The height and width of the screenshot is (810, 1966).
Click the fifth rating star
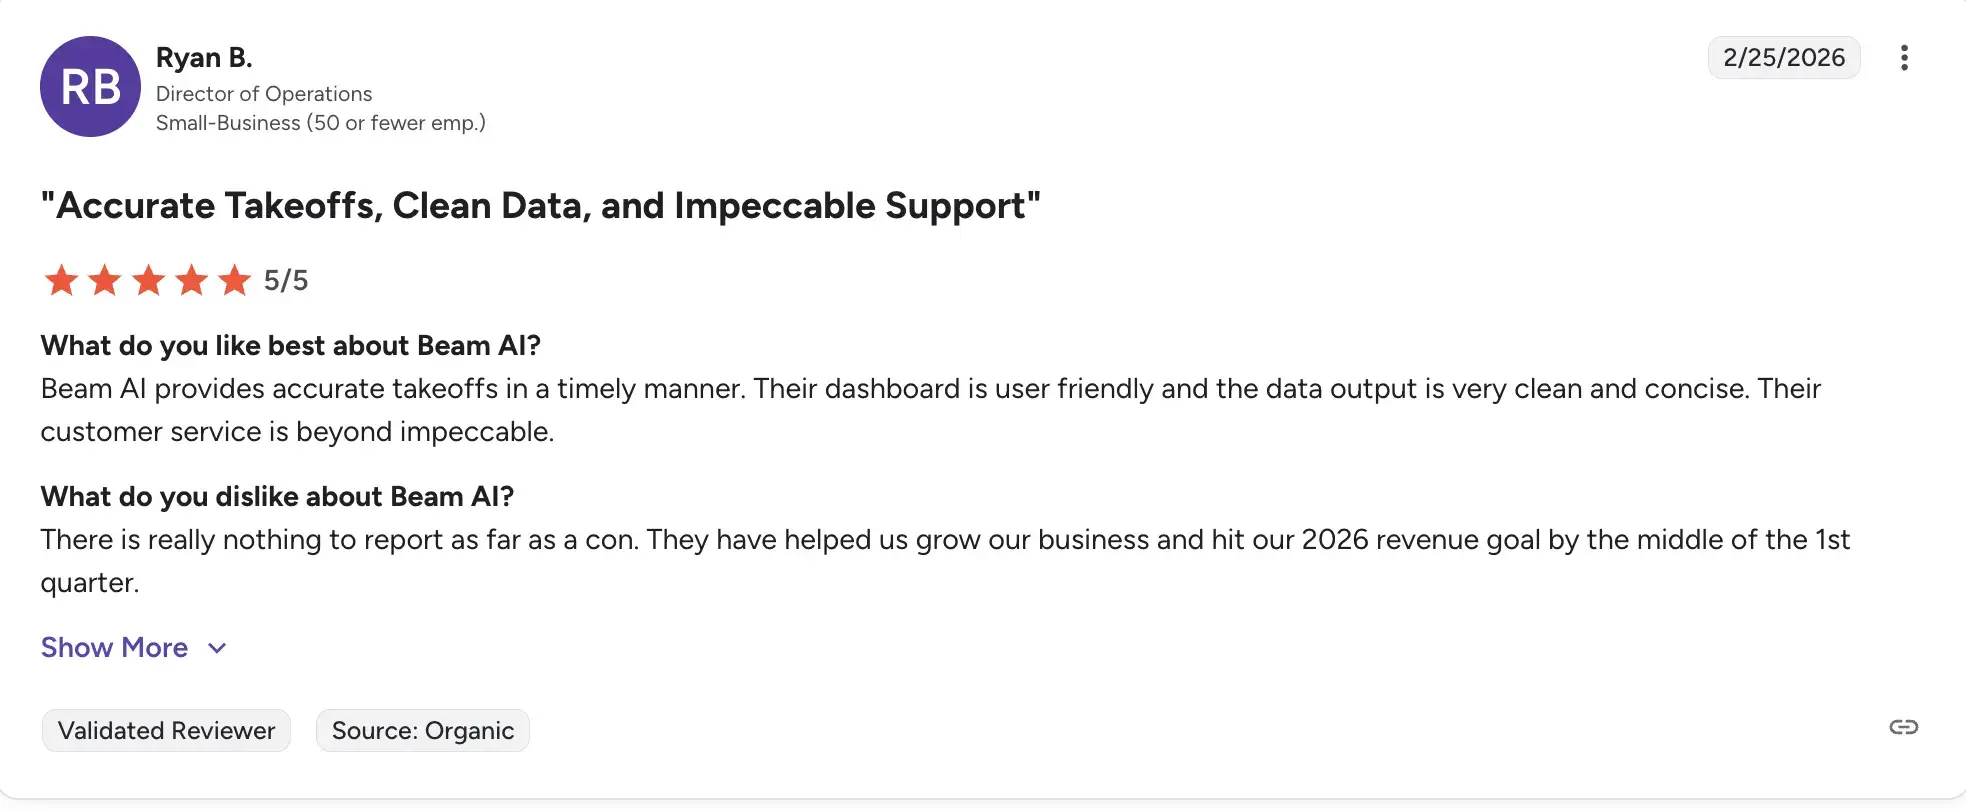point(235,280)
